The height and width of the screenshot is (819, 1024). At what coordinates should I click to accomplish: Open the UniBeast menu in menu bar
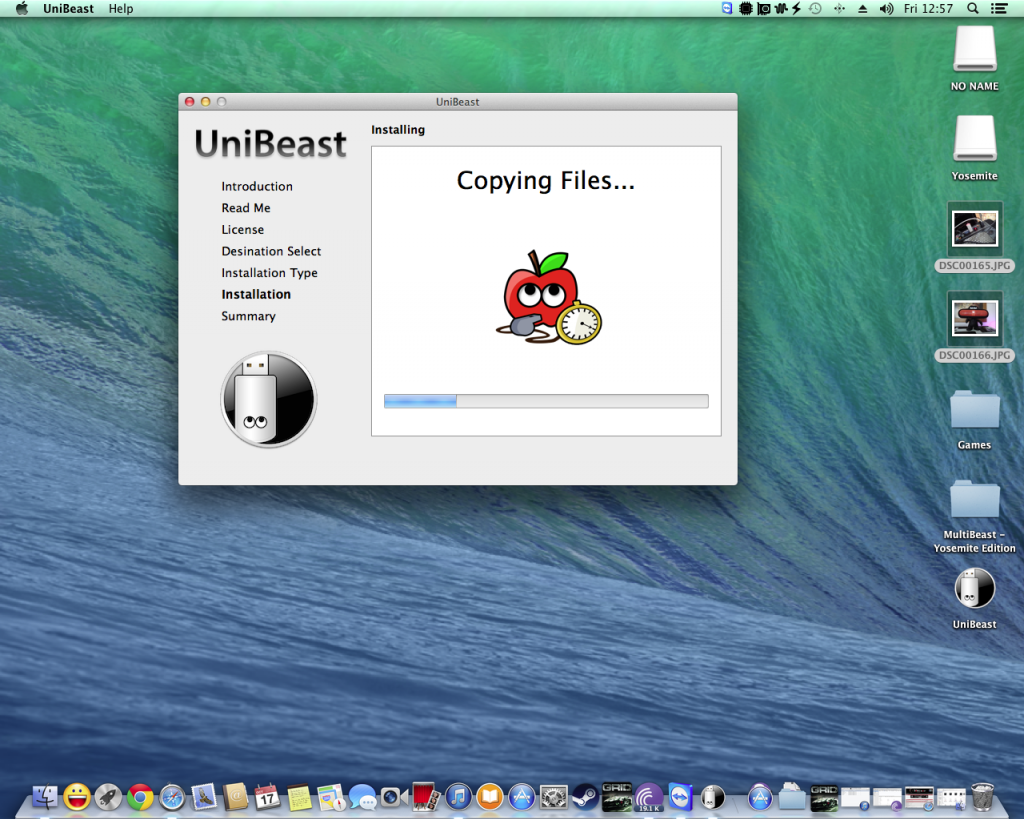coord(68,8)
